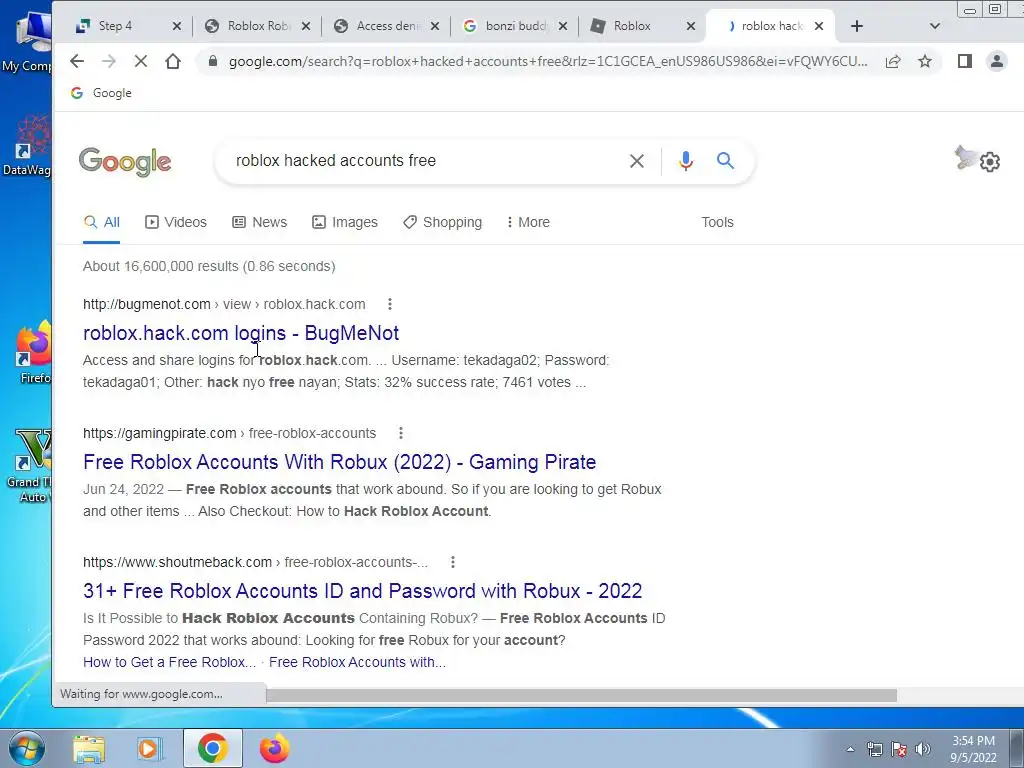Screen dimensions: 1024x768
Task: Open the Windows Start menu
Action: [x=26, y=748]
